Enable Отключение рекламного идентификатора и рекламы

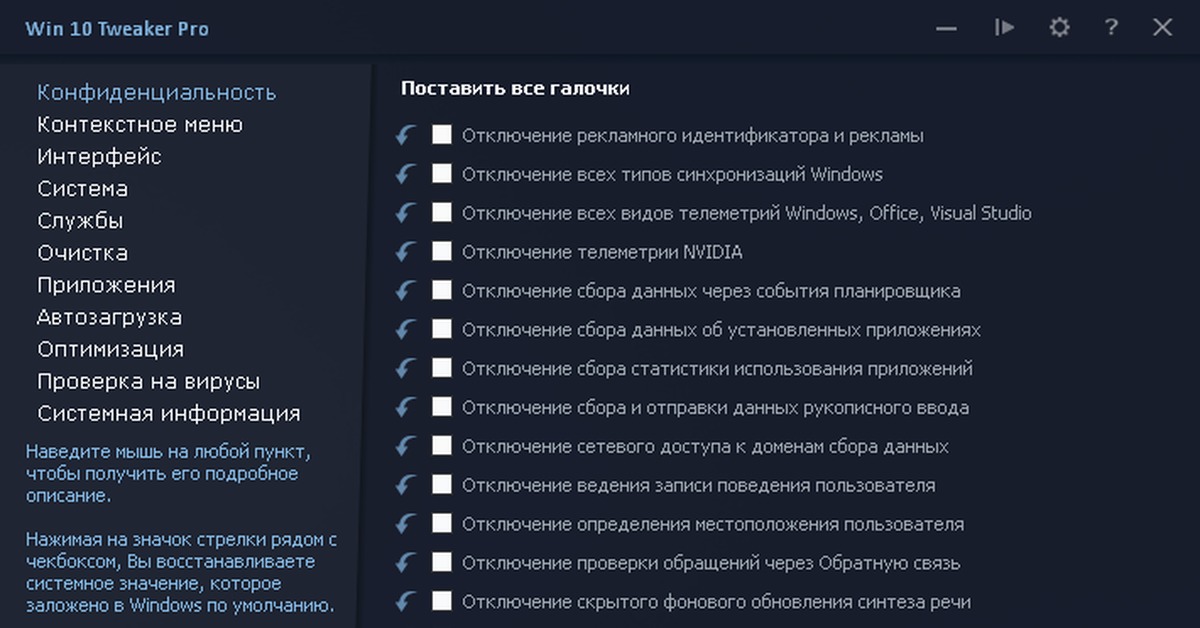[x=442, y=134]
